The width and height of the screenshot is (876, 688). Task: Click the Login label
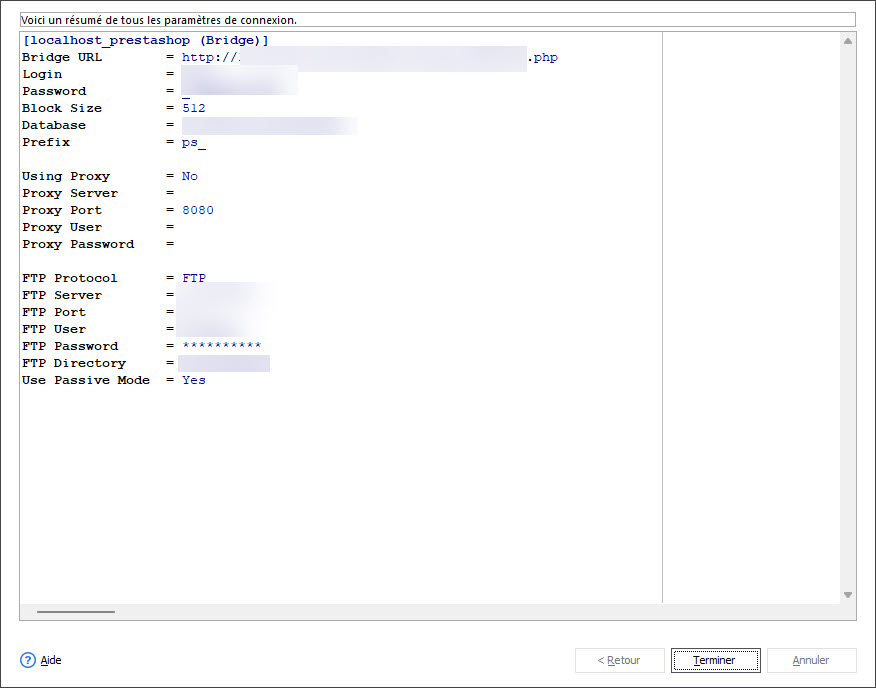[42, 74]
